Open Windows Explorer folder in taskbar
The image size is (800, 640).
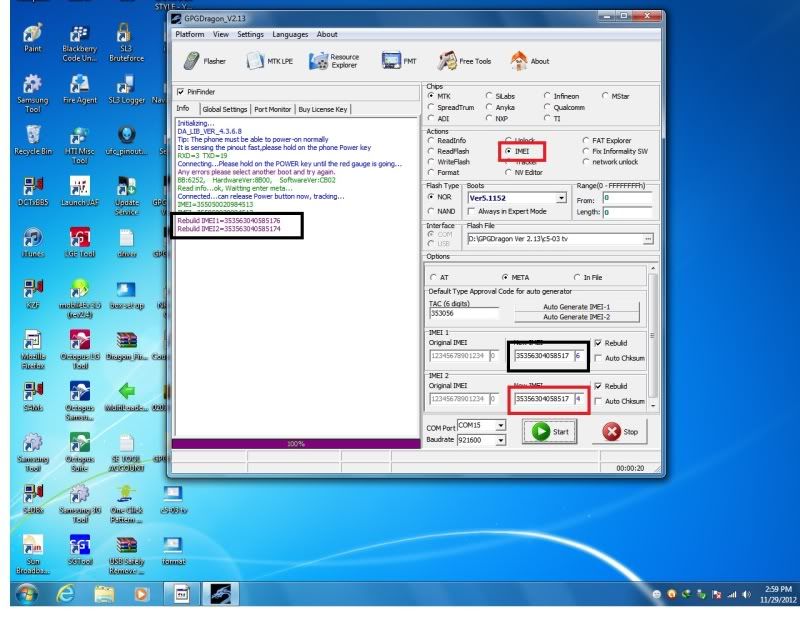(104, 594)
